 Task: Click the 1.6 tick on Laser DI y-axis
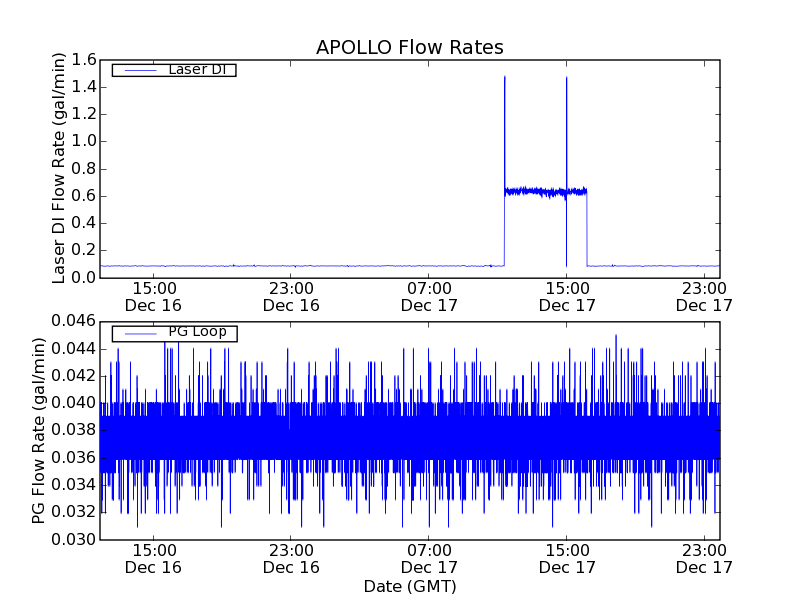coord(83,60)
